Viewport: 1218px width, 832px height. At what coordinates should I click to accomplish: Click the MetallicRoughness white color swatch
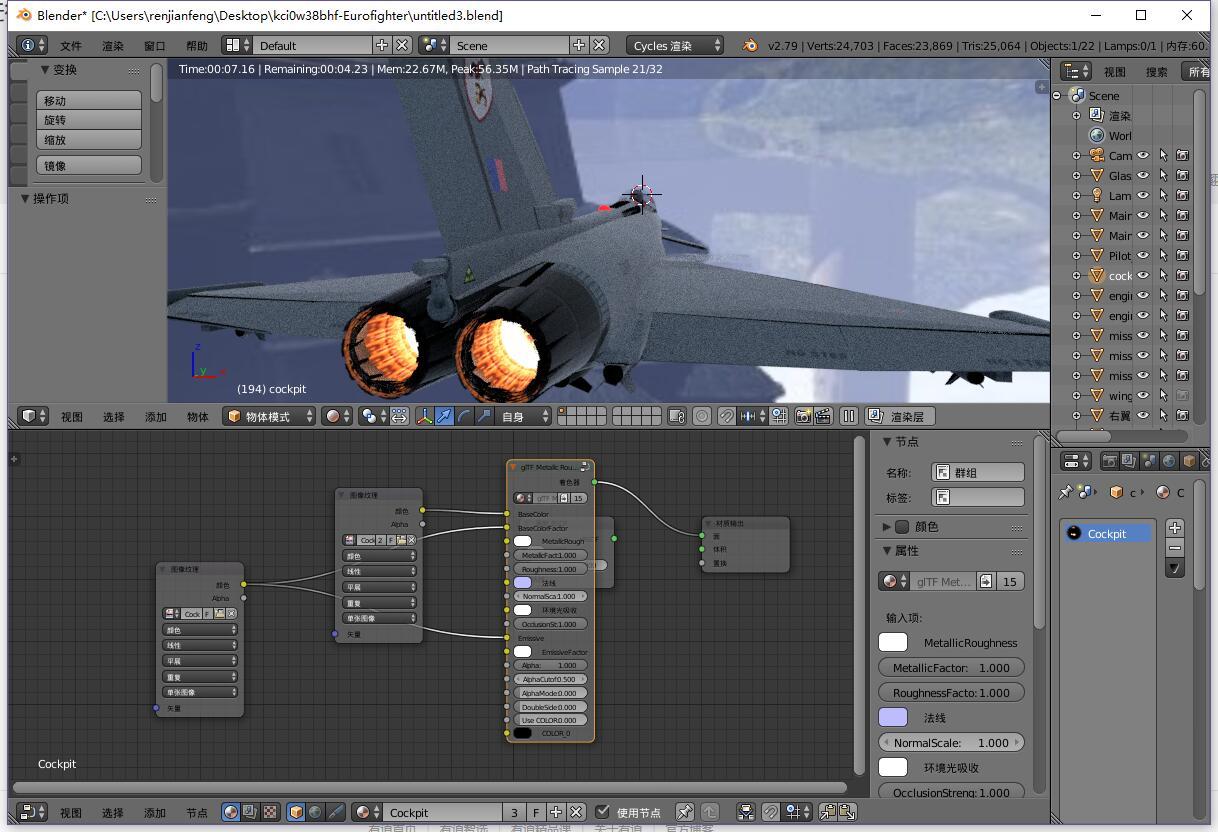pyautogui.click(x=893, y=642)
